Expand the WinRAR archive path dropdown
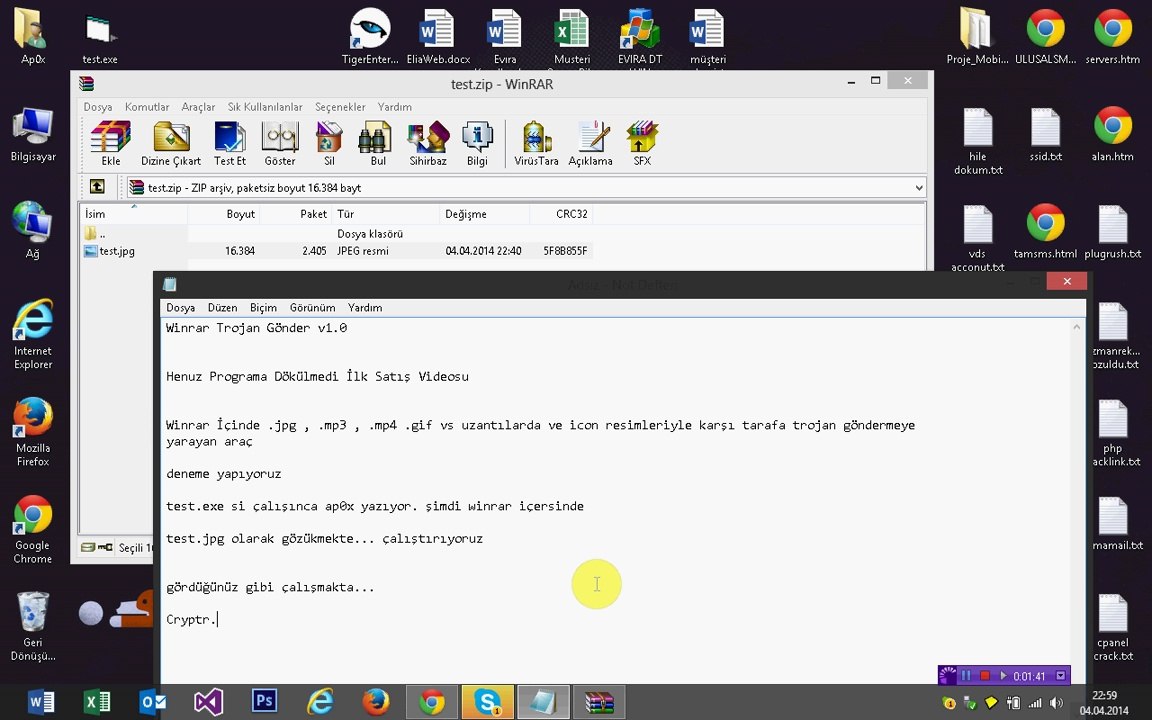The image size is (1152, 720). (x=918, y=187)
